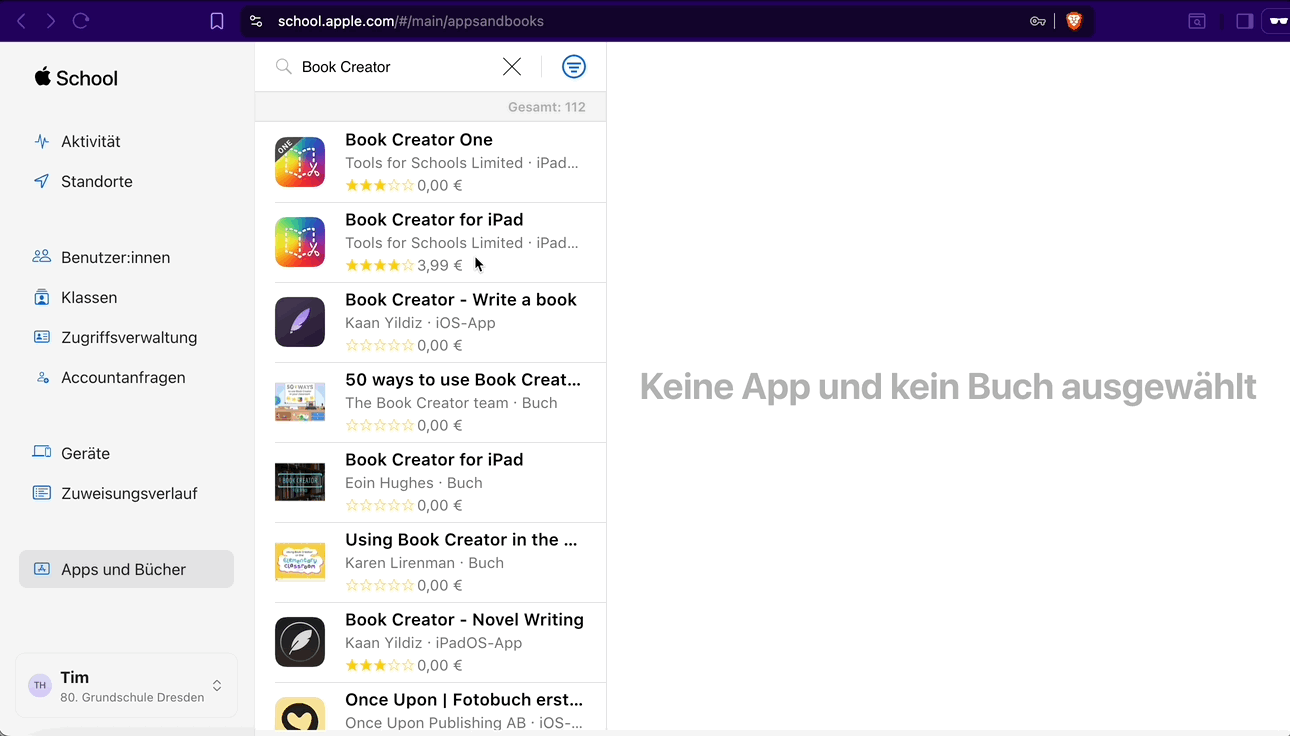This screenshot has width=1290, height=736.
Task: Clear the search field with X
Action: [512, 67]
